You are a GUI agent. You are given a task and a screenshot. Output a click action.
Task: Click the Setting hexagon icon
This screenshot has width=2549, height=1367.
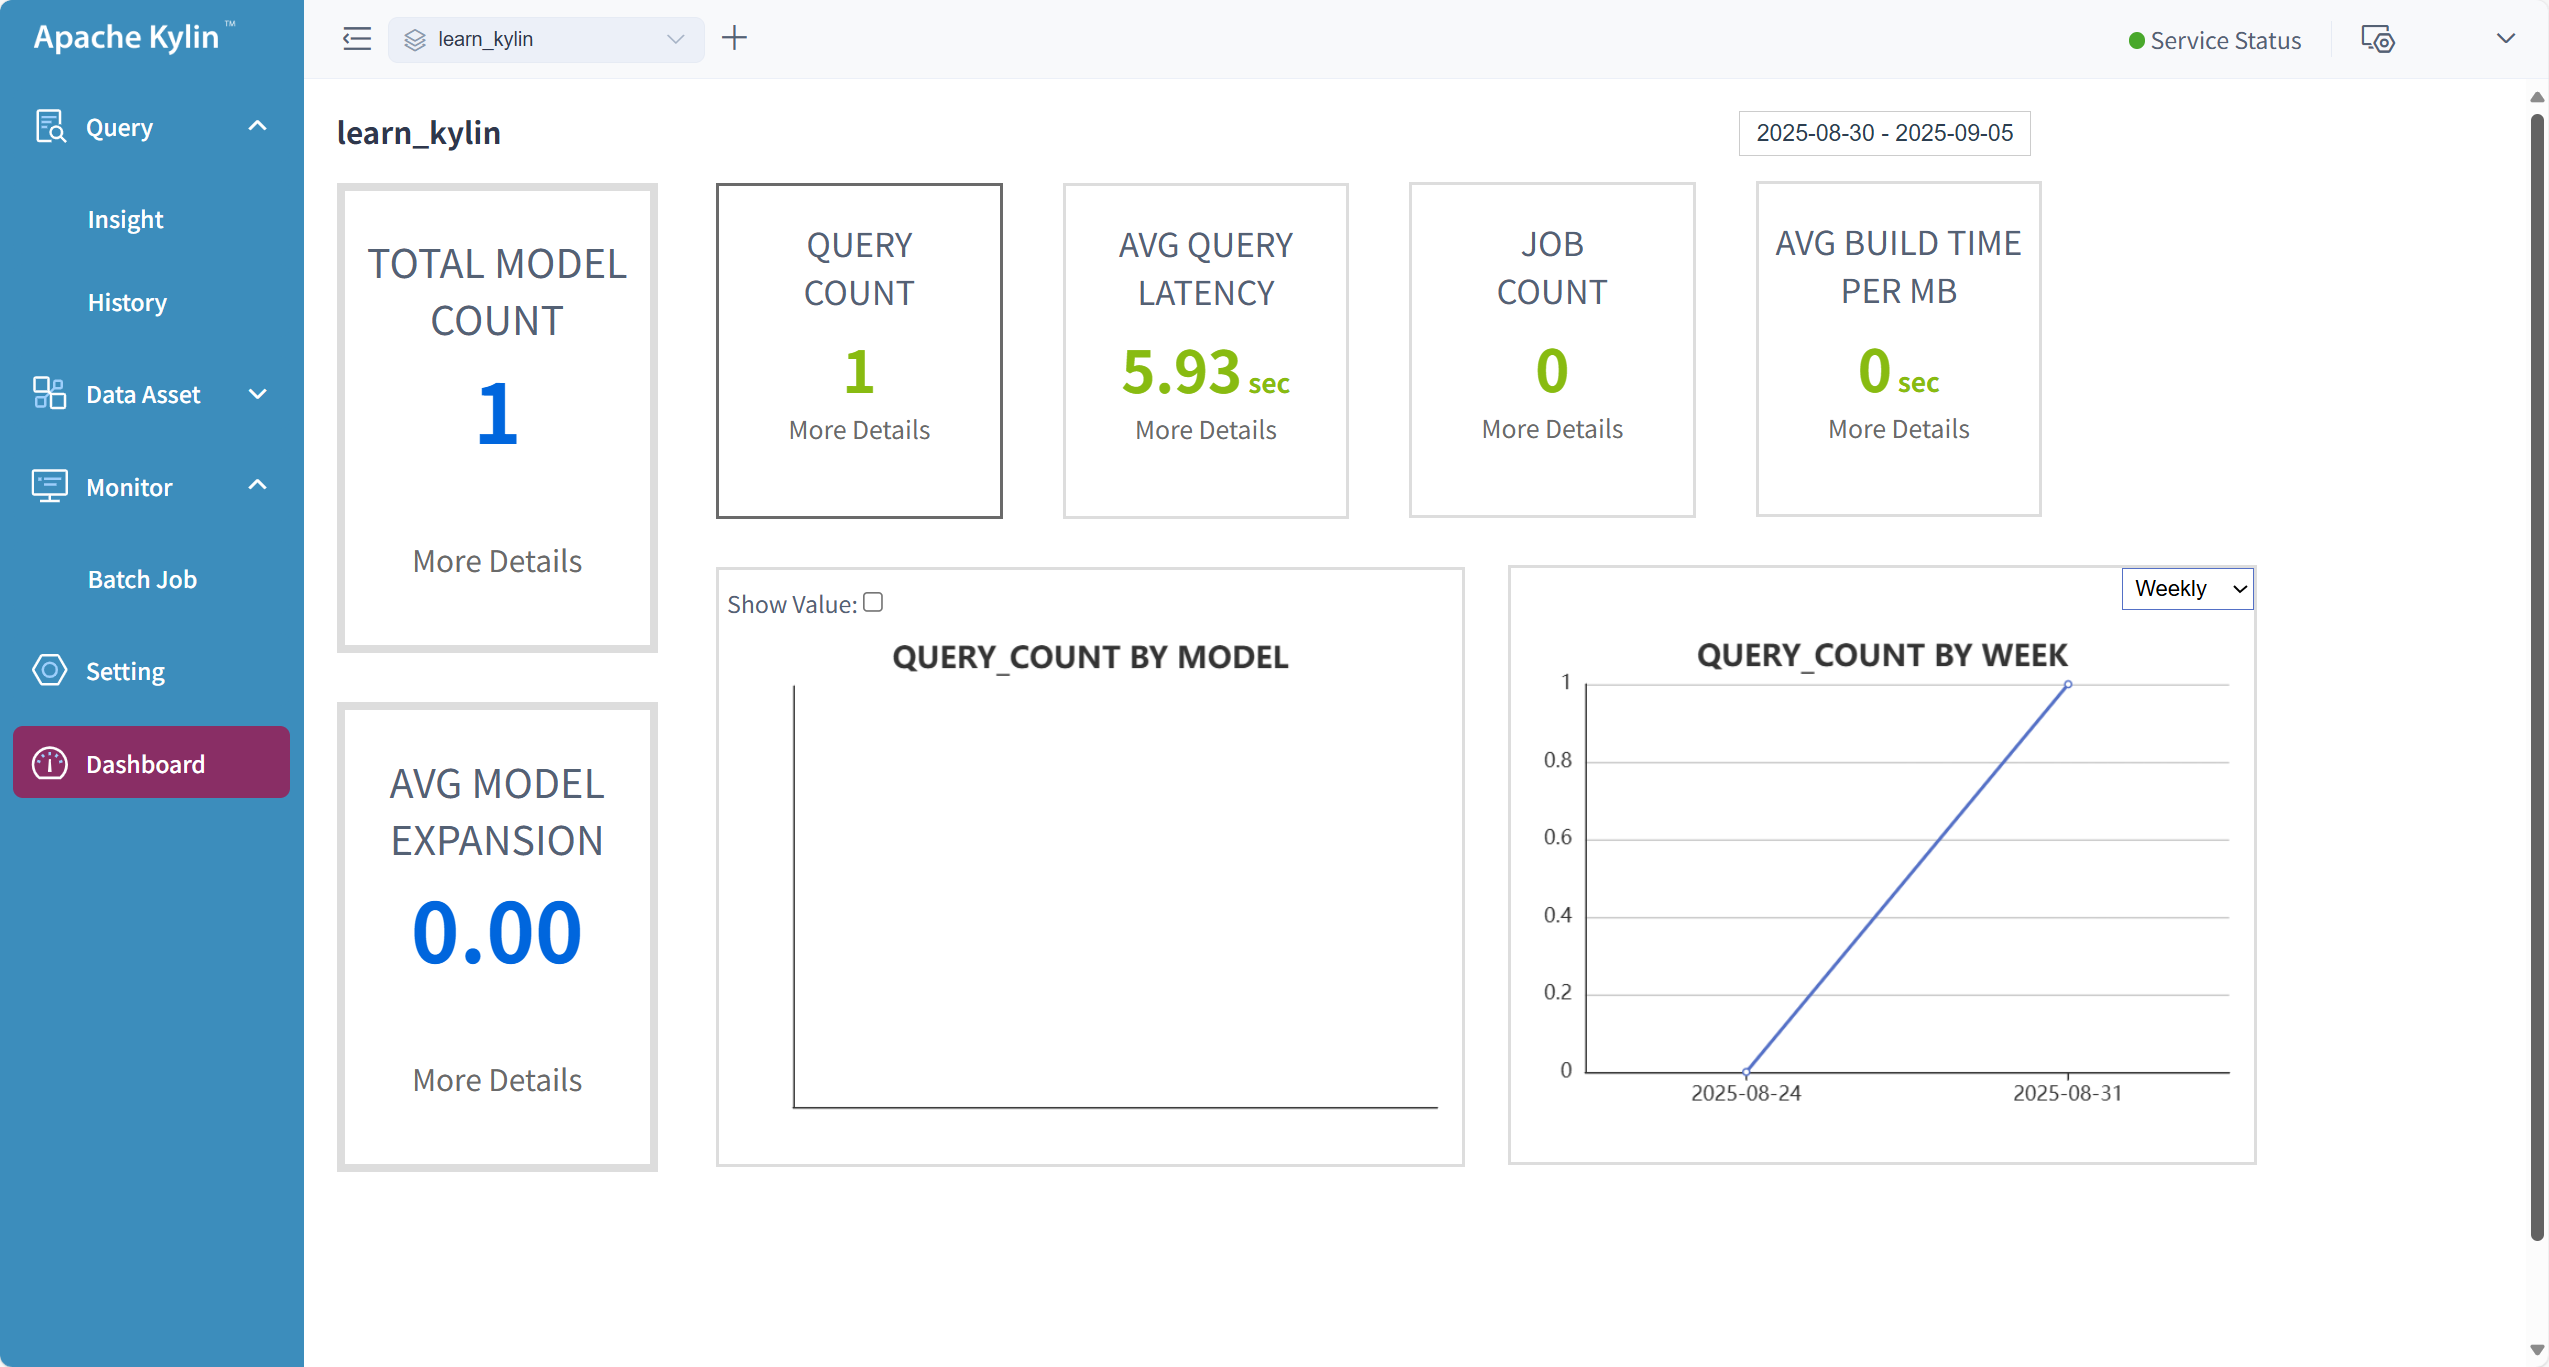(50, 670)
